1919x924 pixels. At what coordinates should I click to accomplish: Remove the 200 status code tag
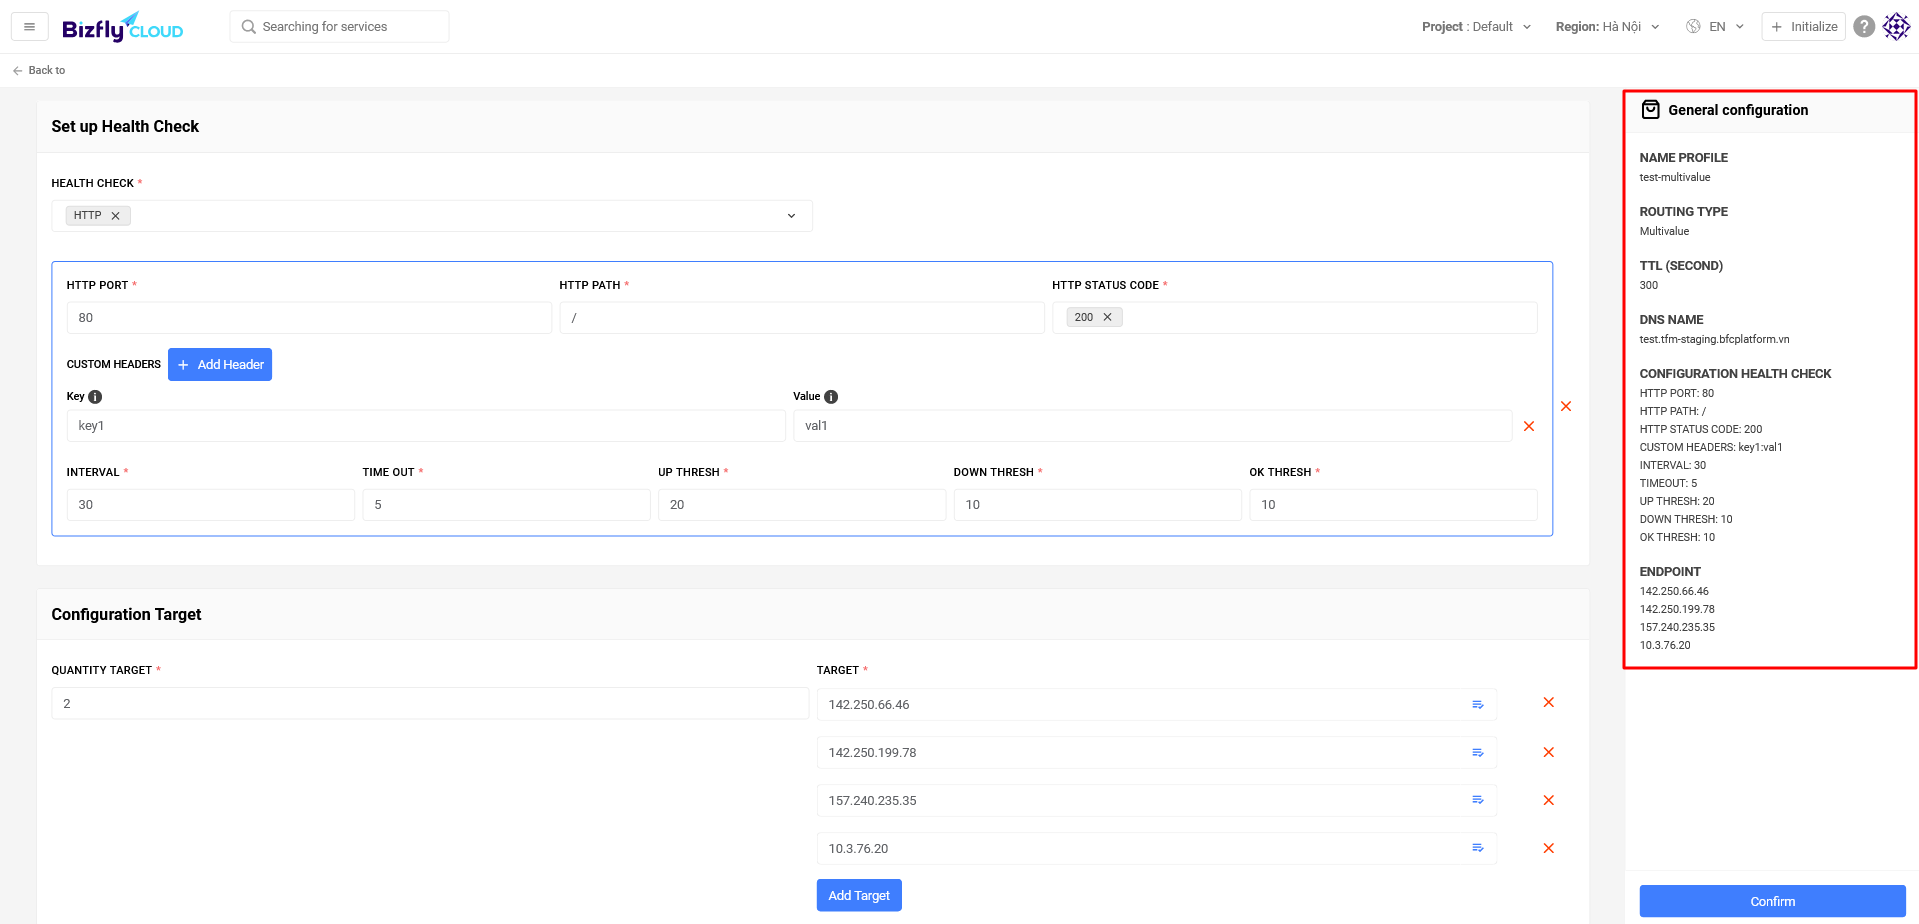(x=1107, y=317)
